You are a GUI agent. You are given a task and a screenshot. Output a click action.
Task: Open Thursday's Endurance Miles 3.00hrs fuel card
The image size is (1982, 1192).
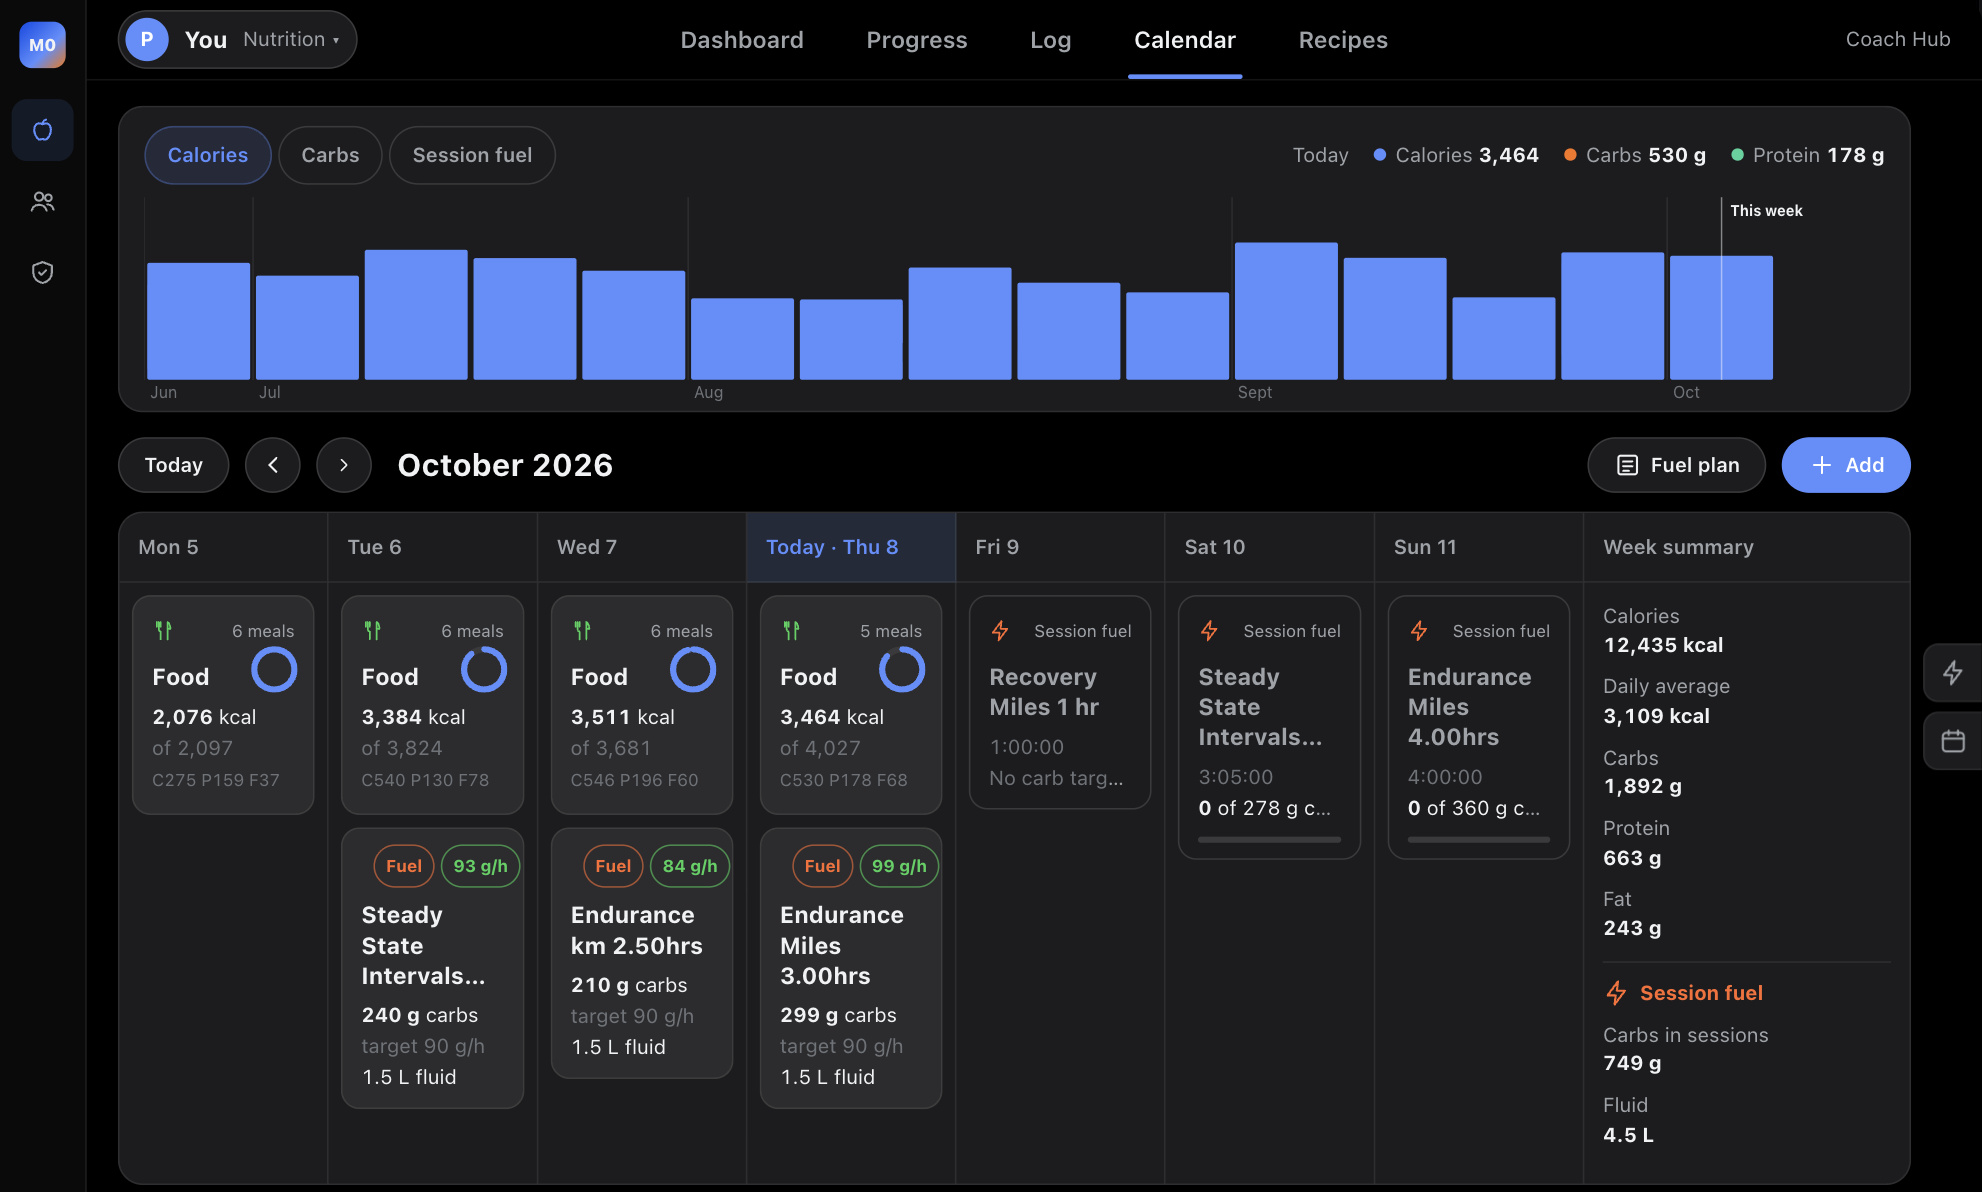click(851, 968)
